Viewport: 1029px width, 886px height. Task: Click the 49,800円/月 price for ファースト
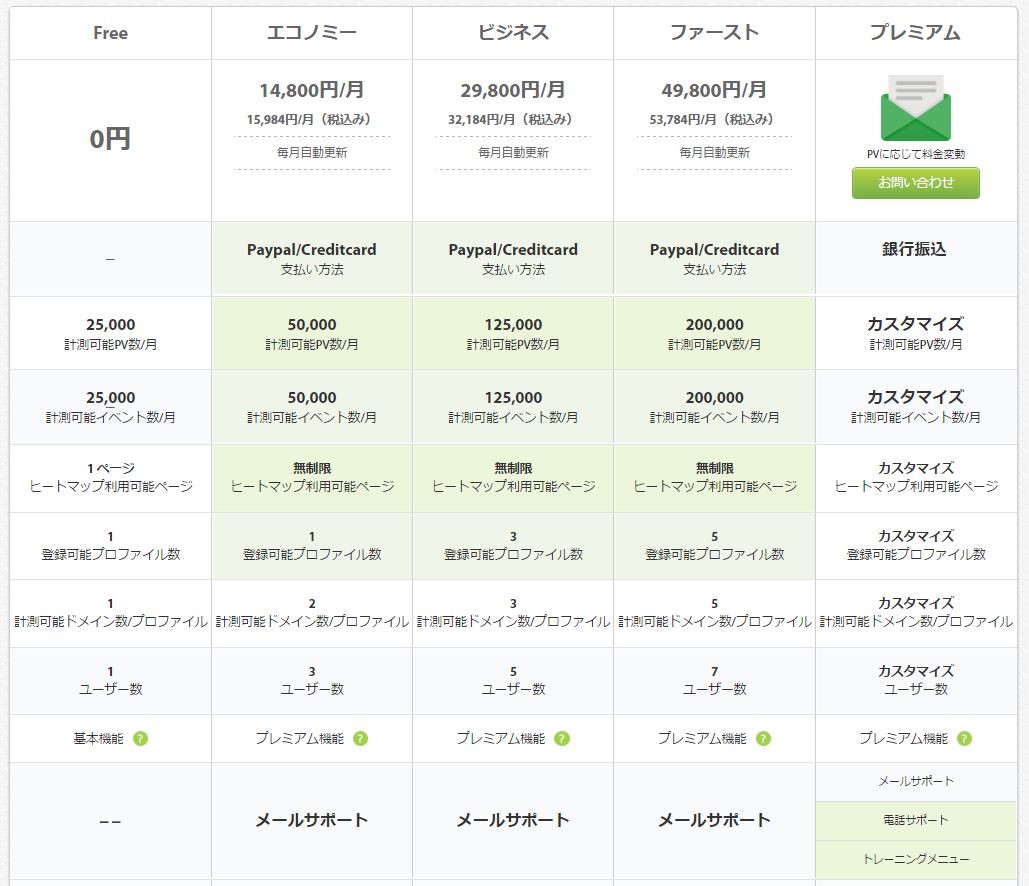714,90
